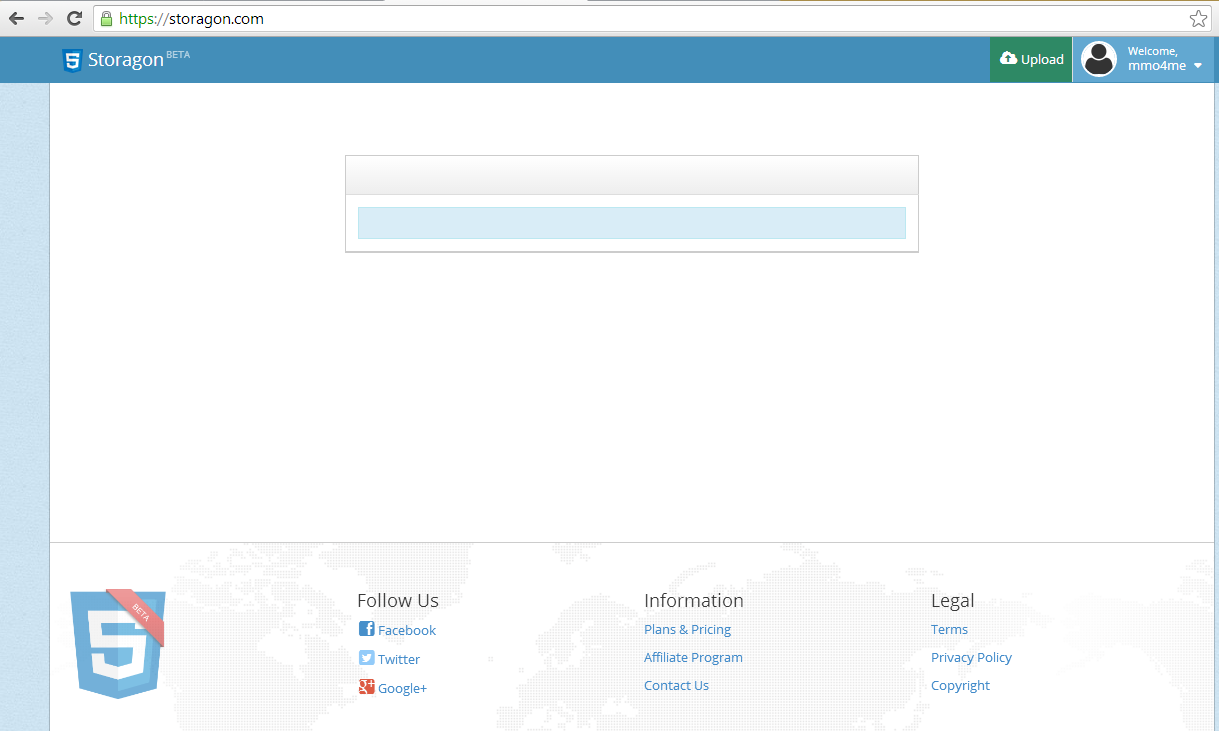Click the browser forward arrow
The image size is (1219, 731).
click(45, 18)
